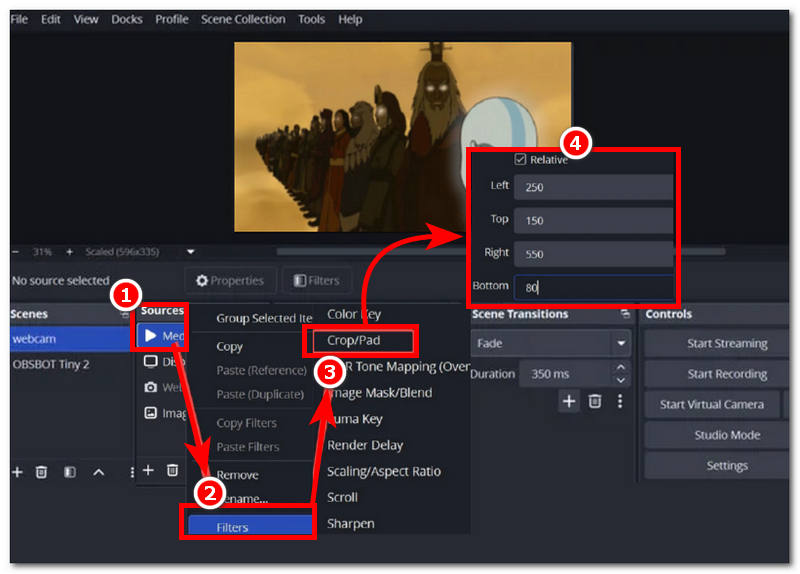800x574 pixels.
Task: Increase transition duration with up arrow
Action: point(620,367)
